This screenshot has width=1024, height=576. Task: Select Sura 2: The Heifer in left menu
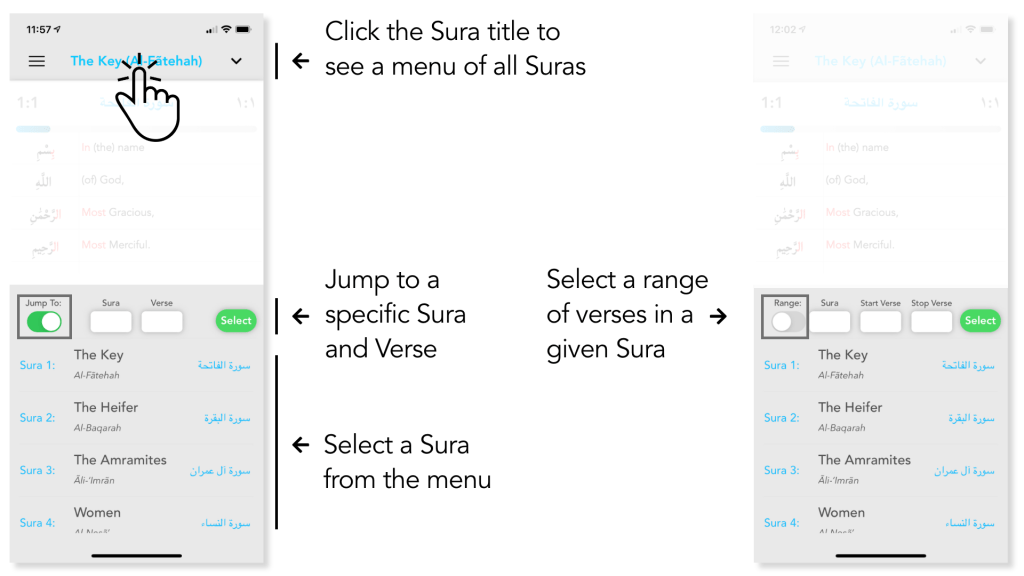click(135, 417)
